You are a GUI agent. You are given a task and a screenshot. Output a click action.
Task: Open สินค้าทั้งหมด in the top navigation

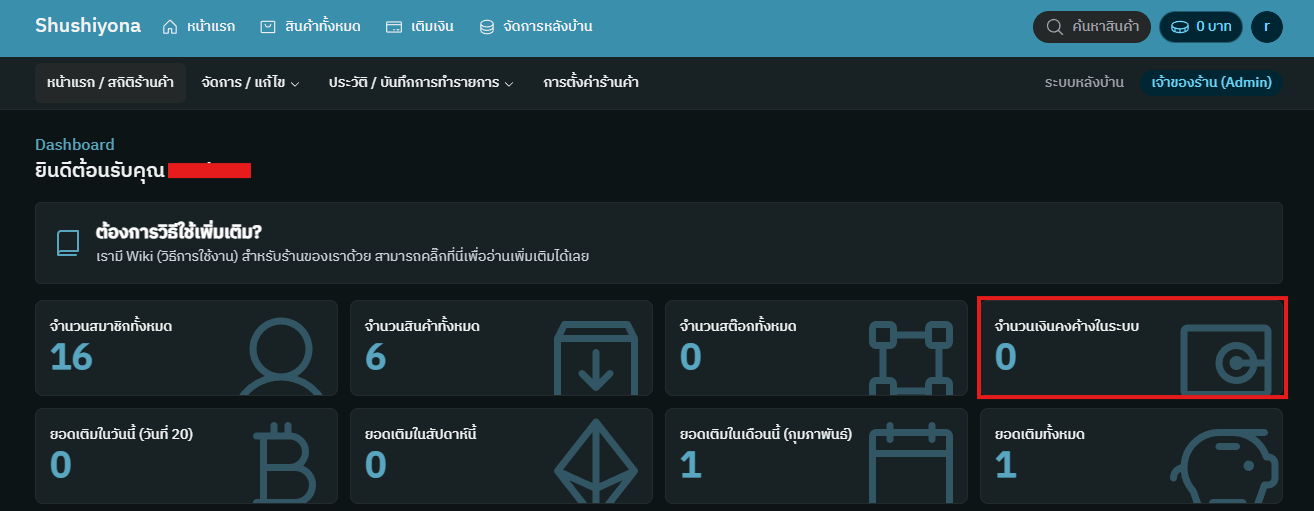coord(311,27)
